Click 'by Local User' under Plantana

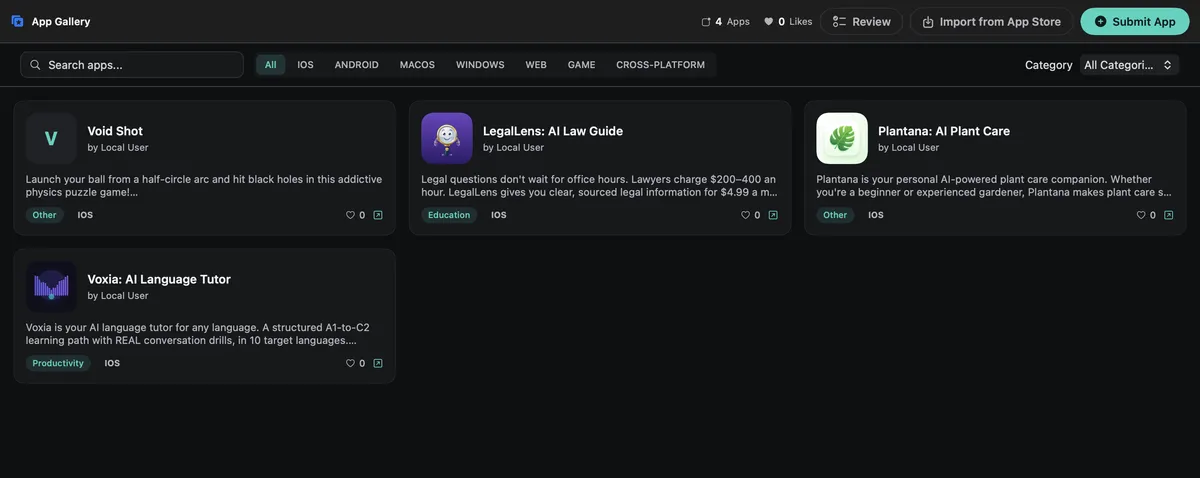tap(909, 148)
